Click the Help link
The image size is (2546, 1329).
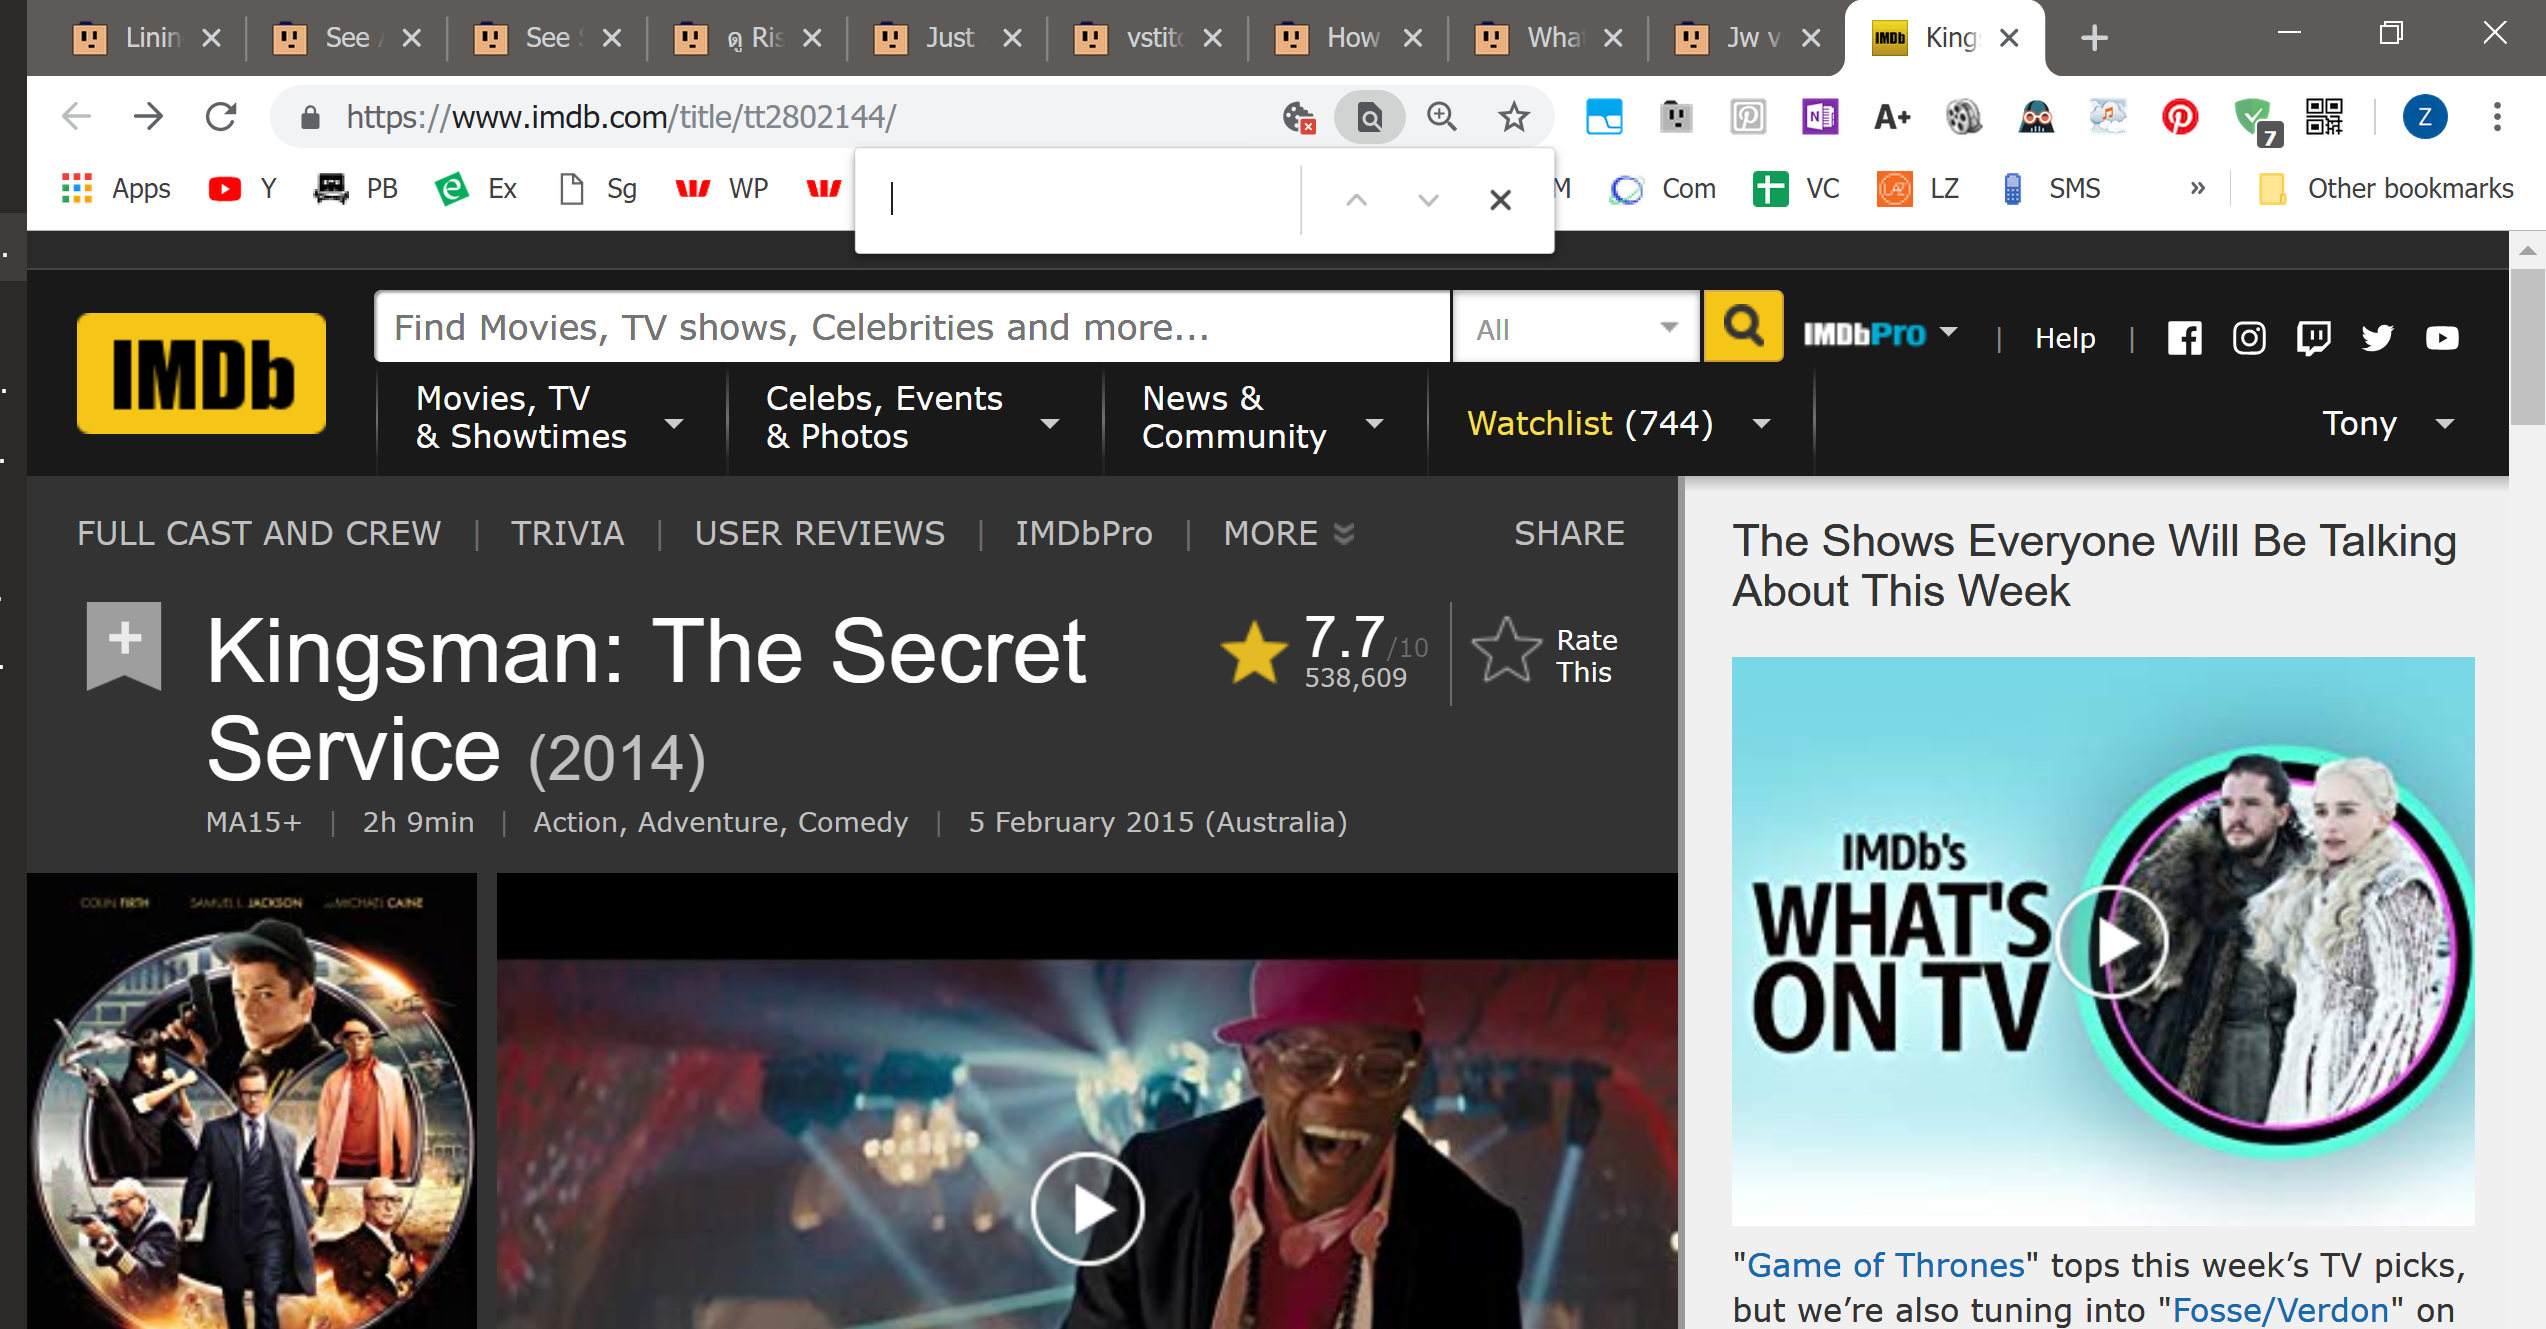(x=2064, y=338)
